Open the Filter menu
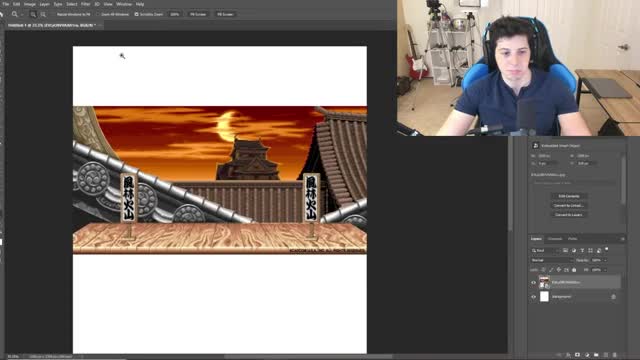This screenshot has height=360, width=640. 85,4
